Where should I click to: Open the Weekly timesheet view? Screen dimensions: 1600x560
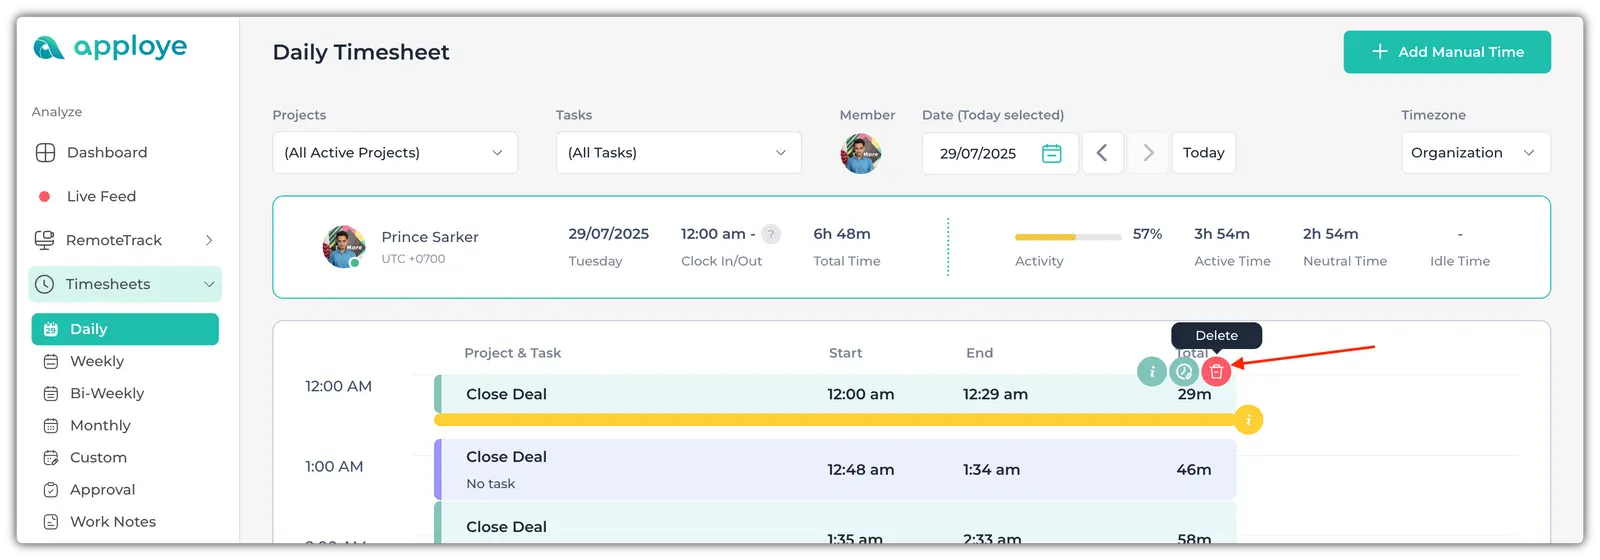(x=97, y=361)
